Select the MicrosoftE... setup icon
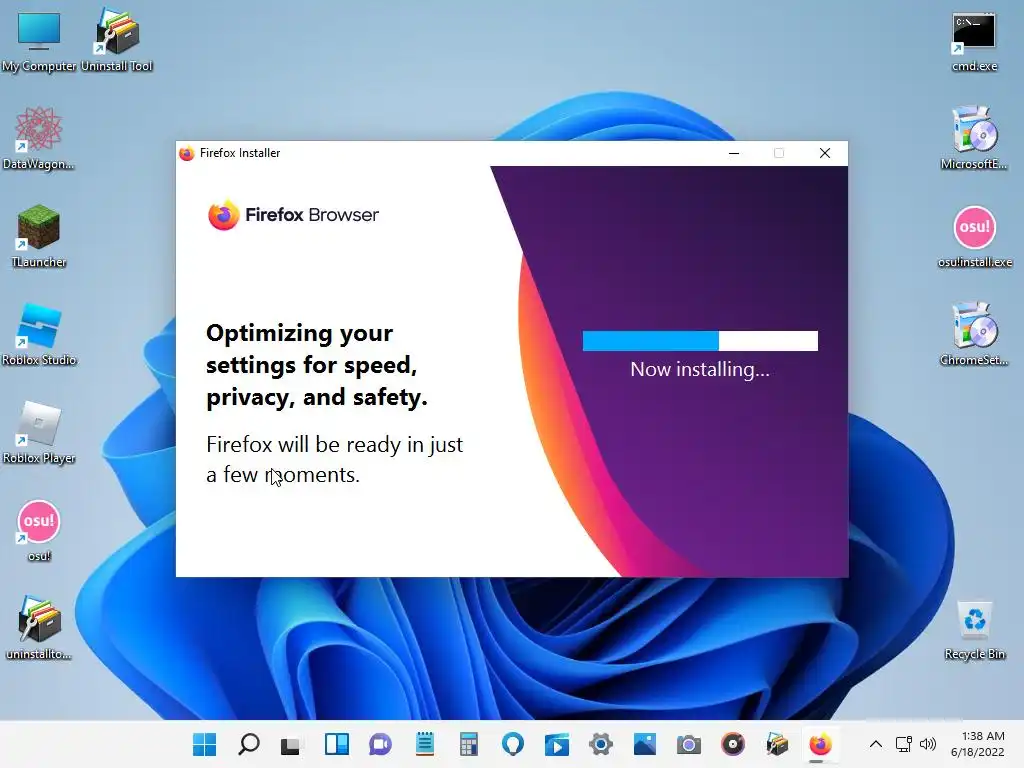Image resolution: width=1024 pixels, height=768 pixels. [x=974, y=138]
